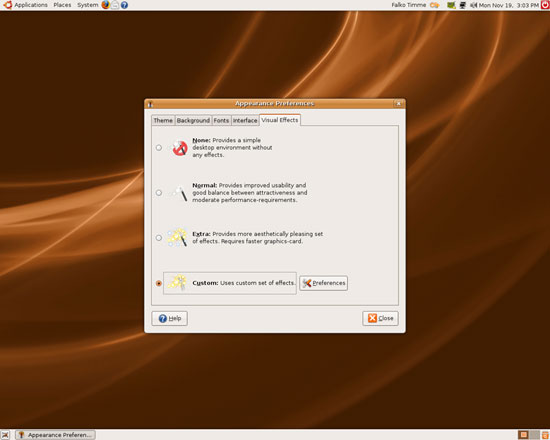550x440 pixels.
Task: Choose the Extra visual effects radio button
Action: pos(159,238)
